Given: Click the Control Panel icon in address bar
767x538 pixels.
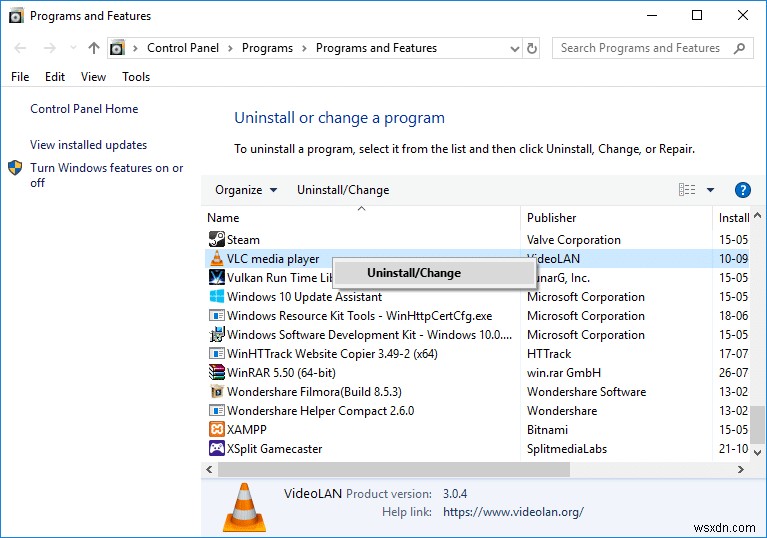Looking at the screenshot, I should (117, 48).
